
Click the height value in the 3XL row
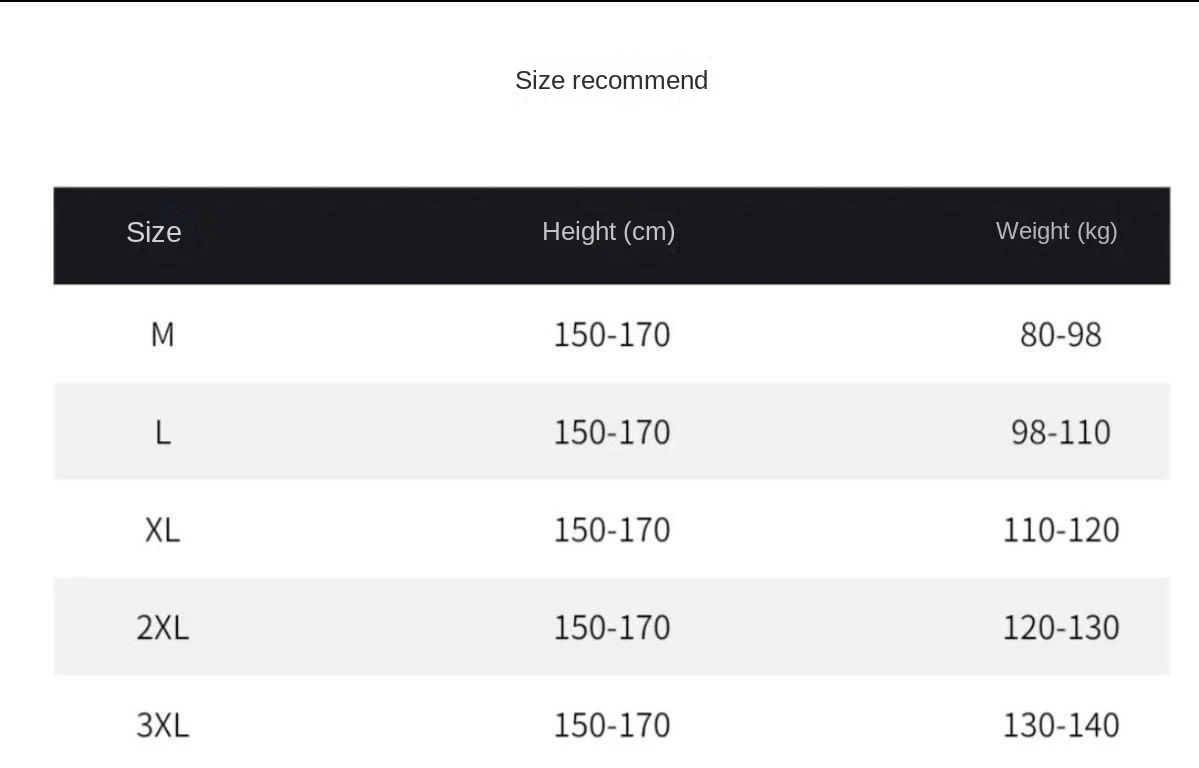[x=611, y=725]
